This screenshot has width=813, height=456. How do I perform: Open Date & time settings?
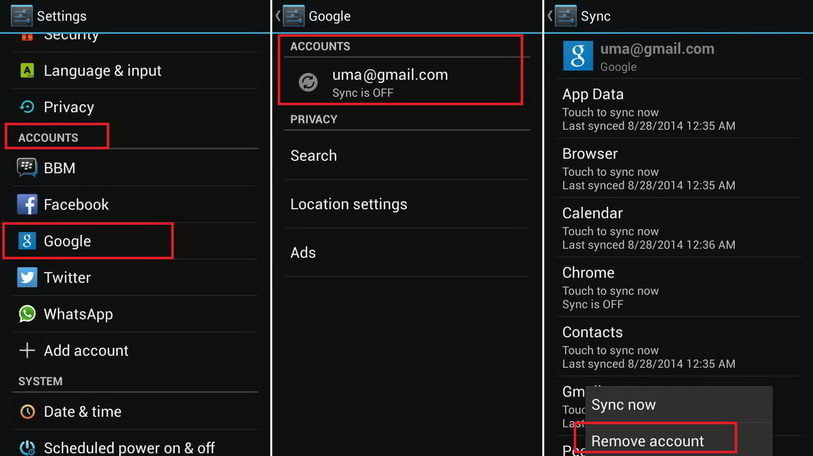point(135,411)
